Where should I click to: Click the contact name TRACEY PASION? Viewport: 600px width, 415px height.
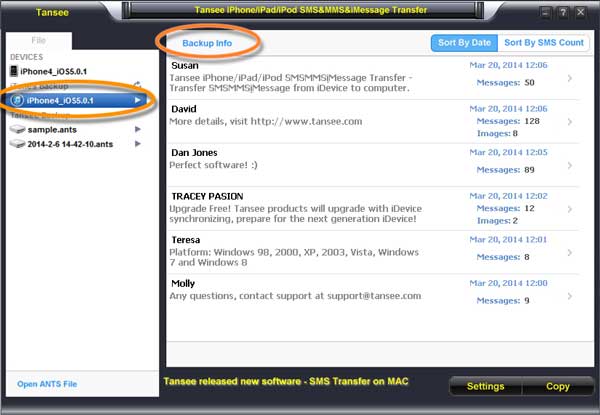[207, 196]
